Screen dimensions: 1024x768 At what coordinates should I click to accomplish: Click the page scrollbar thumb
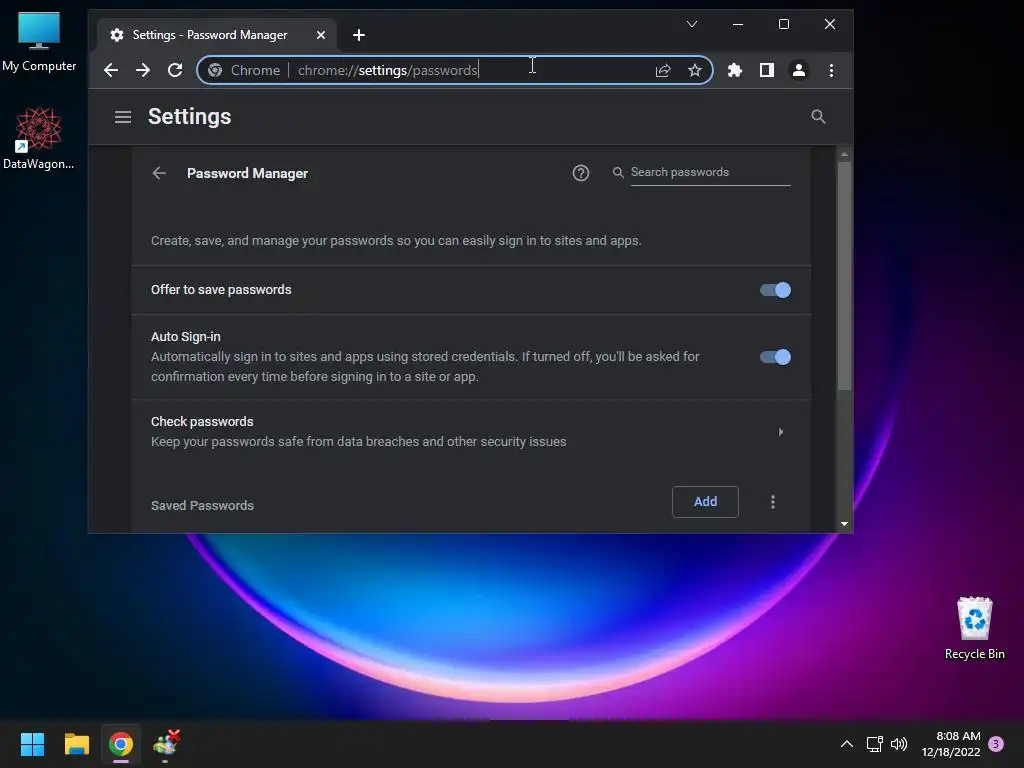(x=844, y=276)
